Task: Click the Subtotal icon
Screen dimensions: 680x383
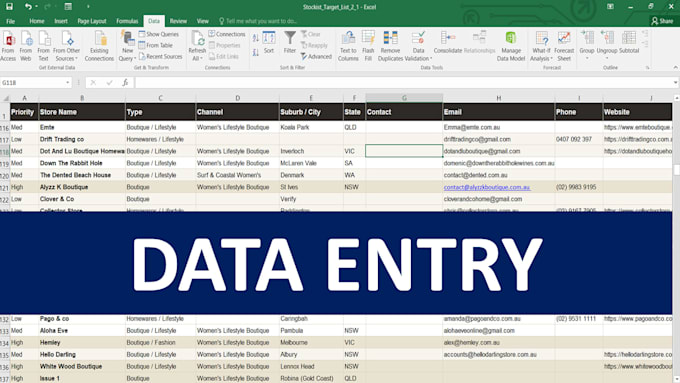Action: 629,43
